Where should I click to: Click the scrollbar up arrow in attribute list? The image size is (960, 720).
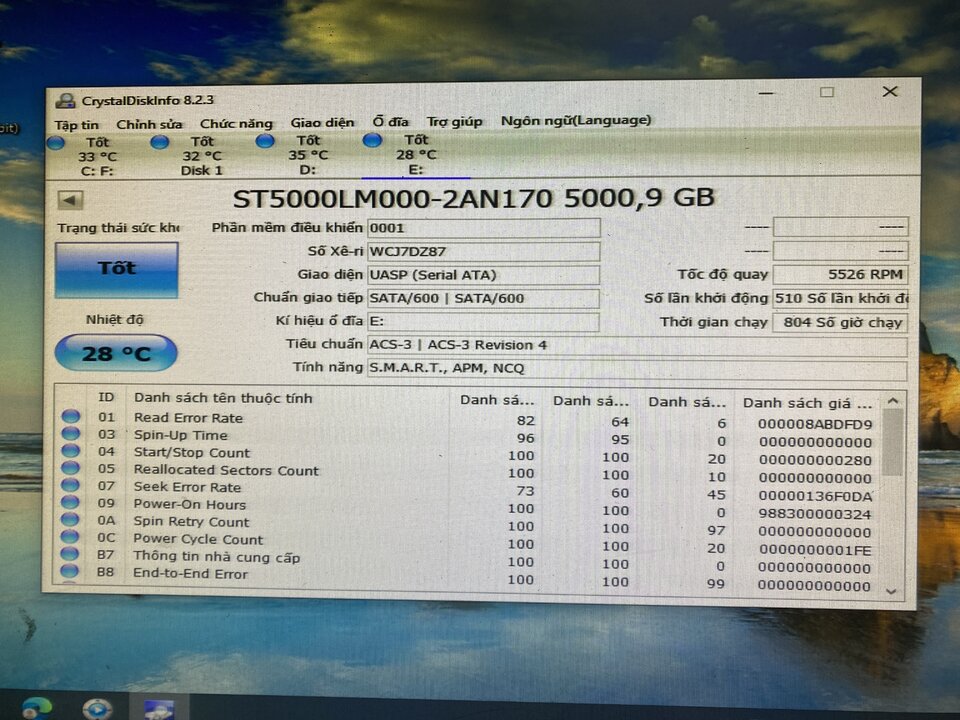(x=893, y=401)
